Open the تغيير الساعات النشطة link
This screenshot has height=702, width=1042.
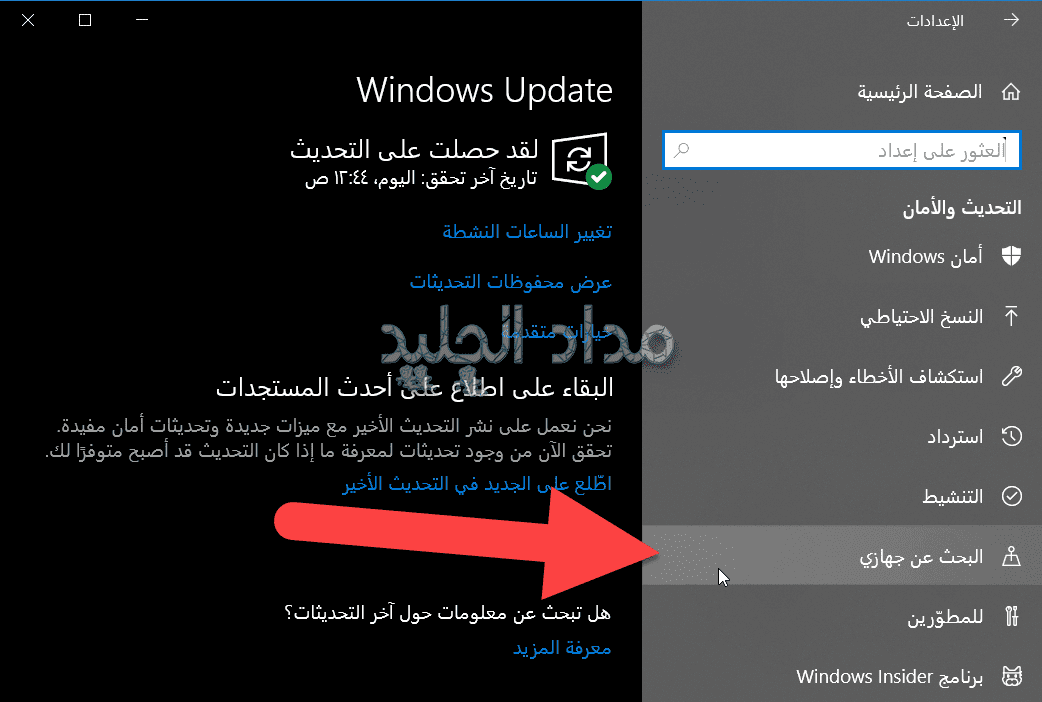click(x=527, y=231)
